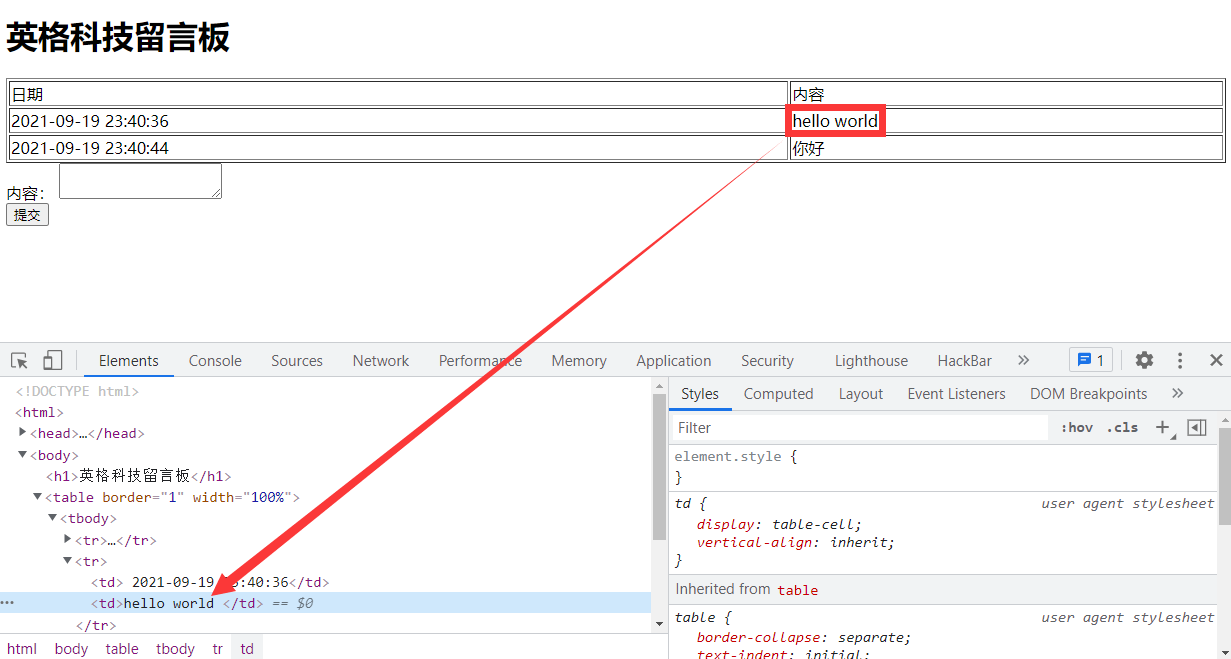Image resolution: width=1231 pixels, height=659 pixels.
Task: Open the issues counter badge
Action: point(1090,361)
